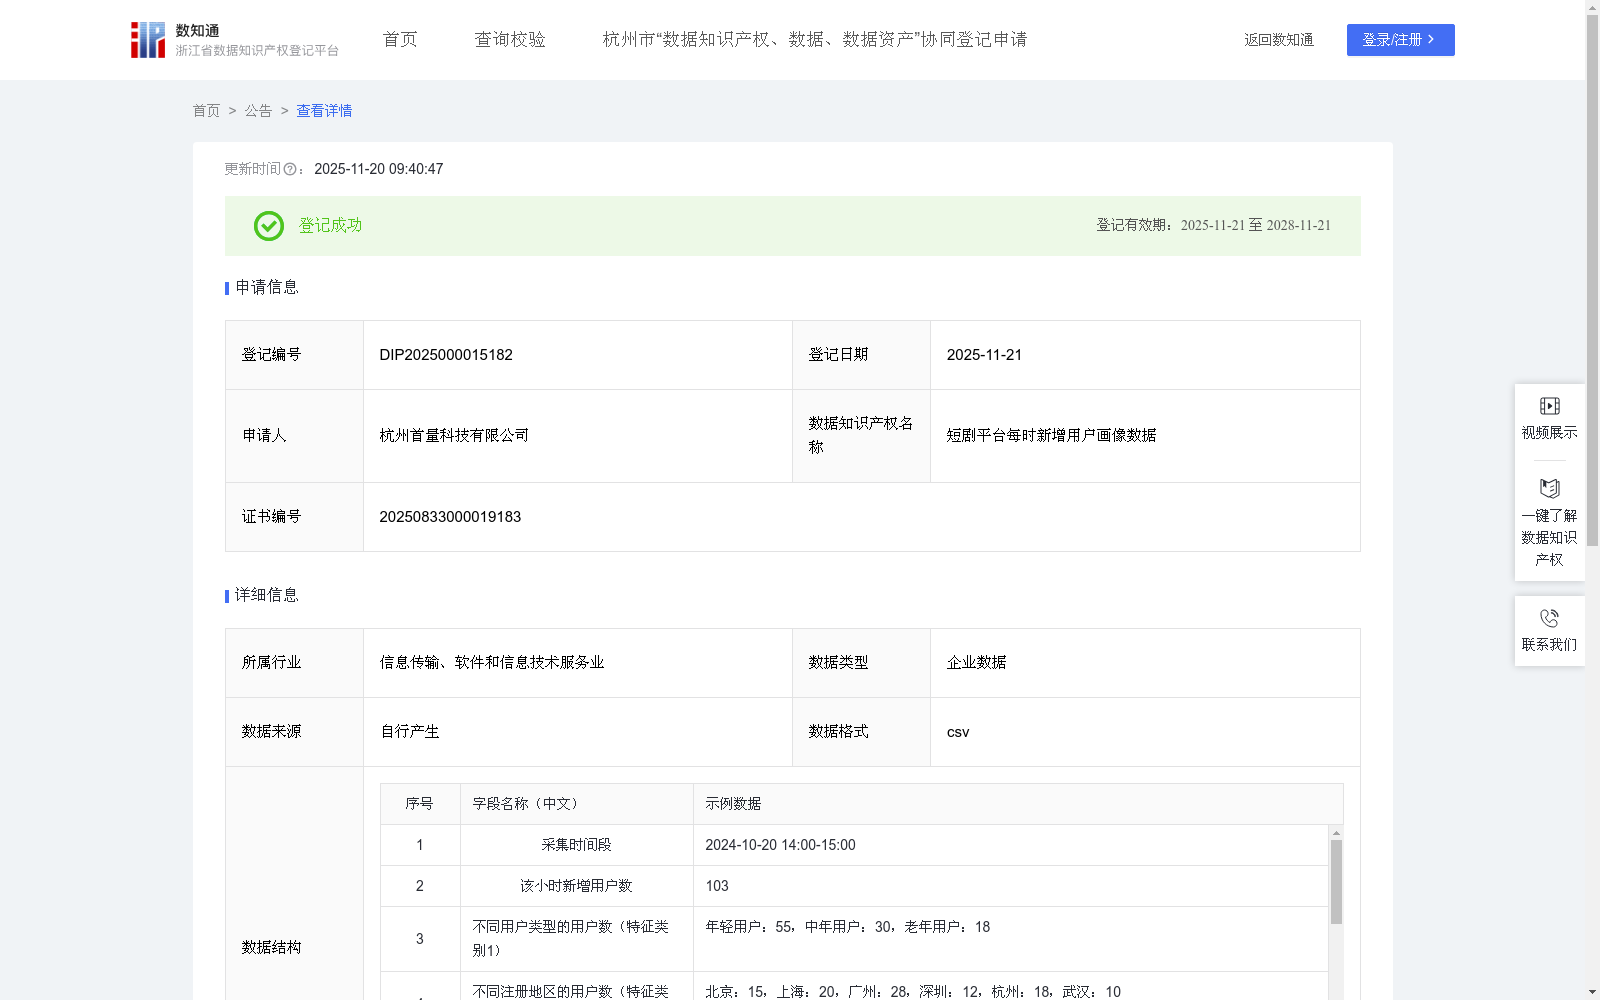Click the page vertical scrollbar thumb

(1592, 280)
